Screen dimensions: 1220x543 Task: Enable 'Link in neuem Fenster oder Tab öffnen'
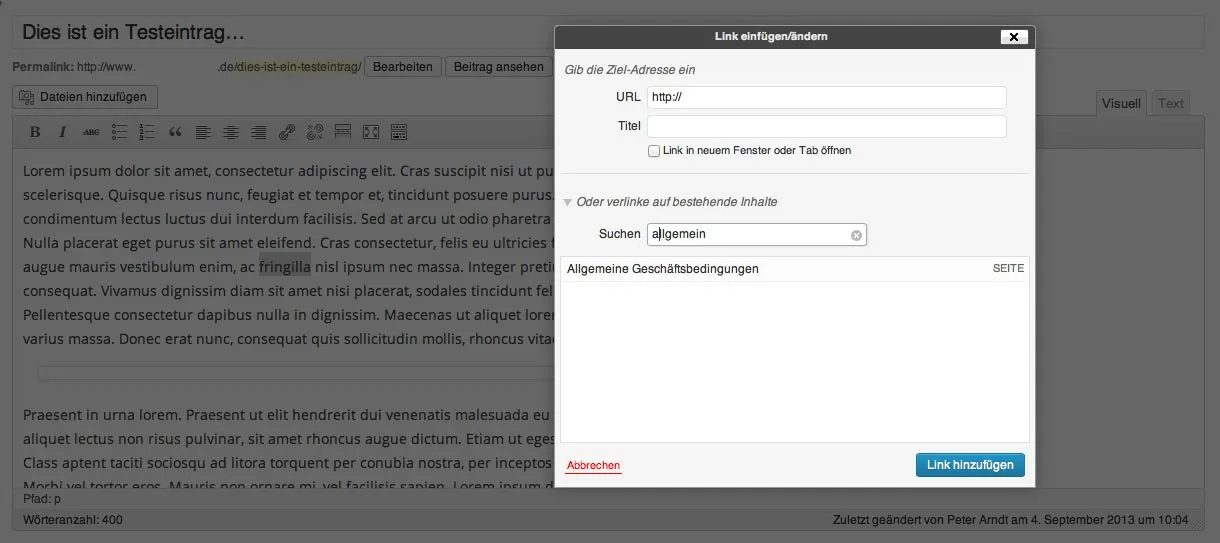654,151
